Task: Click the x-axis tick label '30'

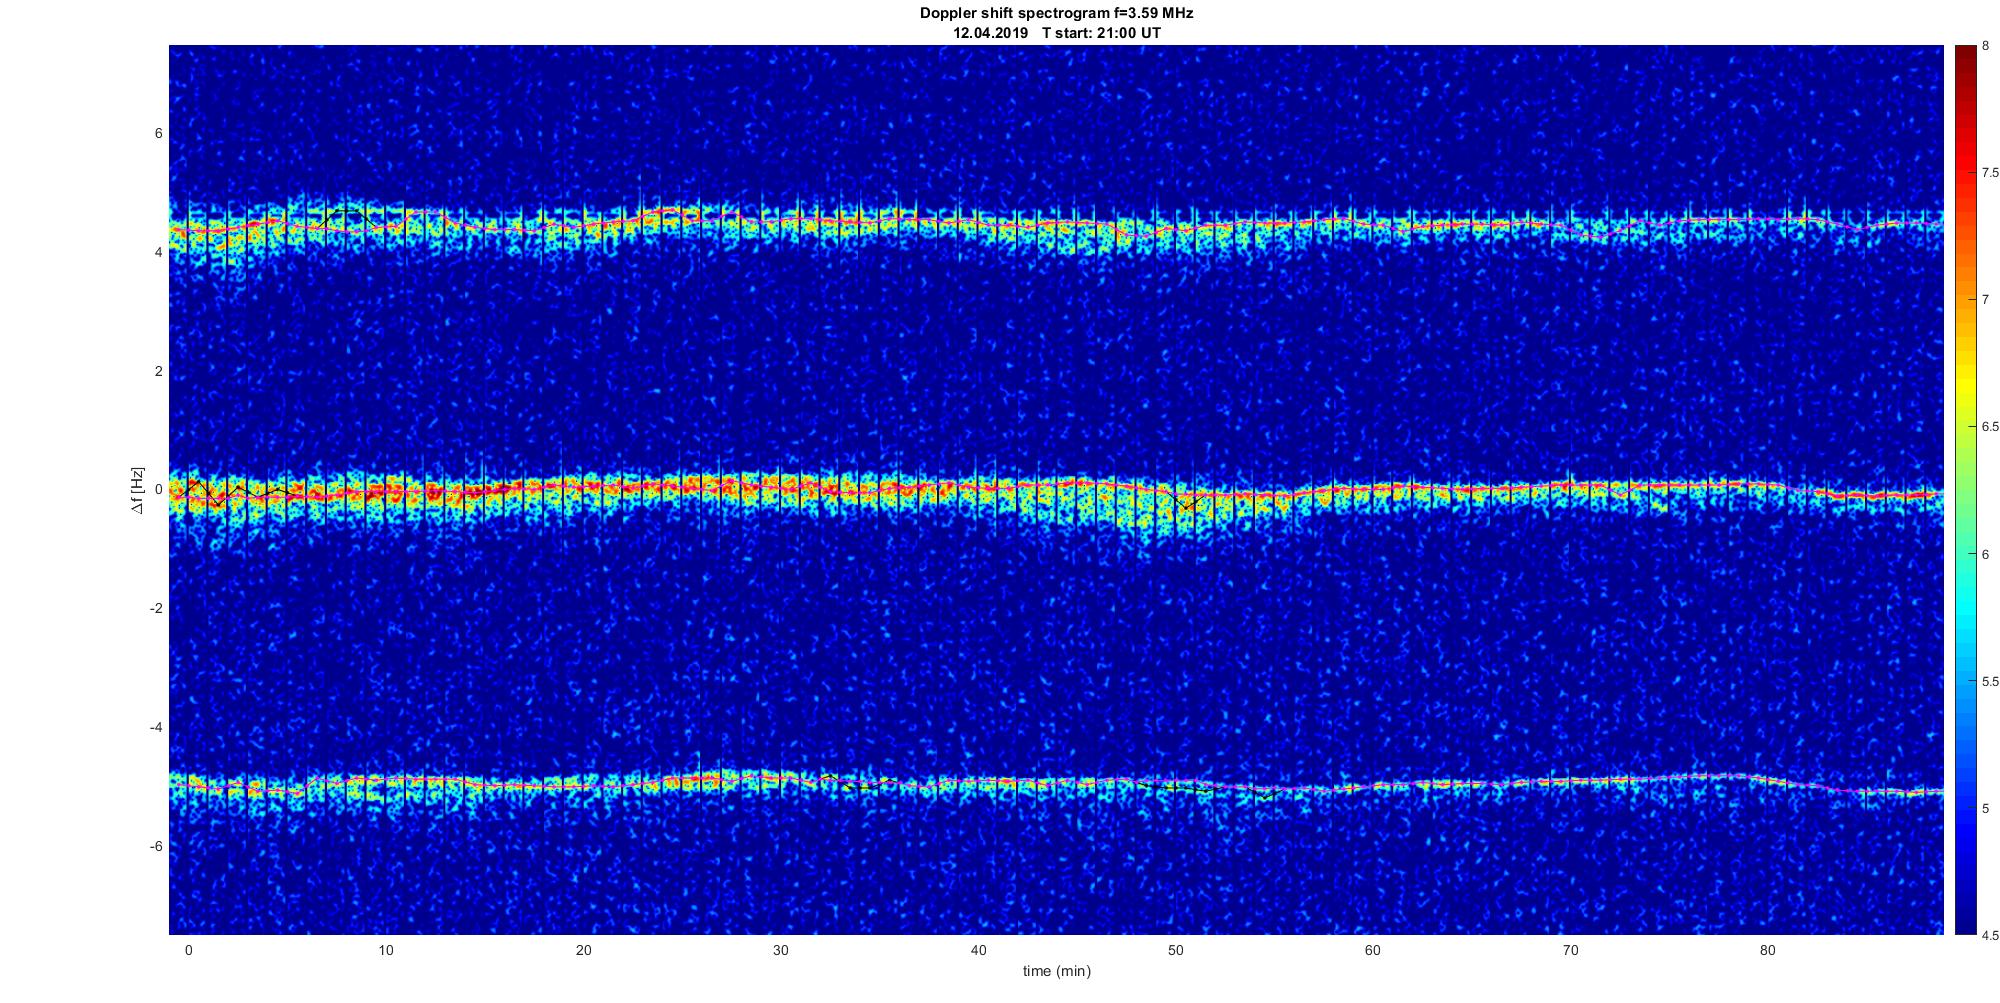Action: pos(781,950)
